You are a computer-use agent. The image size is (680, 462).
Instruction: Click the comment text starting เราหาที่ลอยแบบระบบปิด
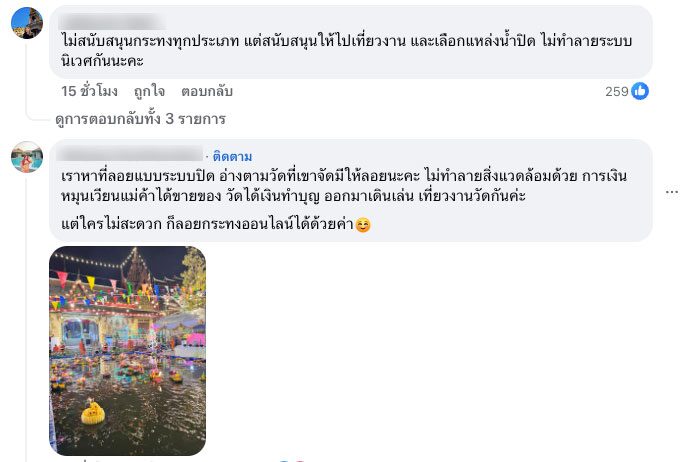[344, 186]
